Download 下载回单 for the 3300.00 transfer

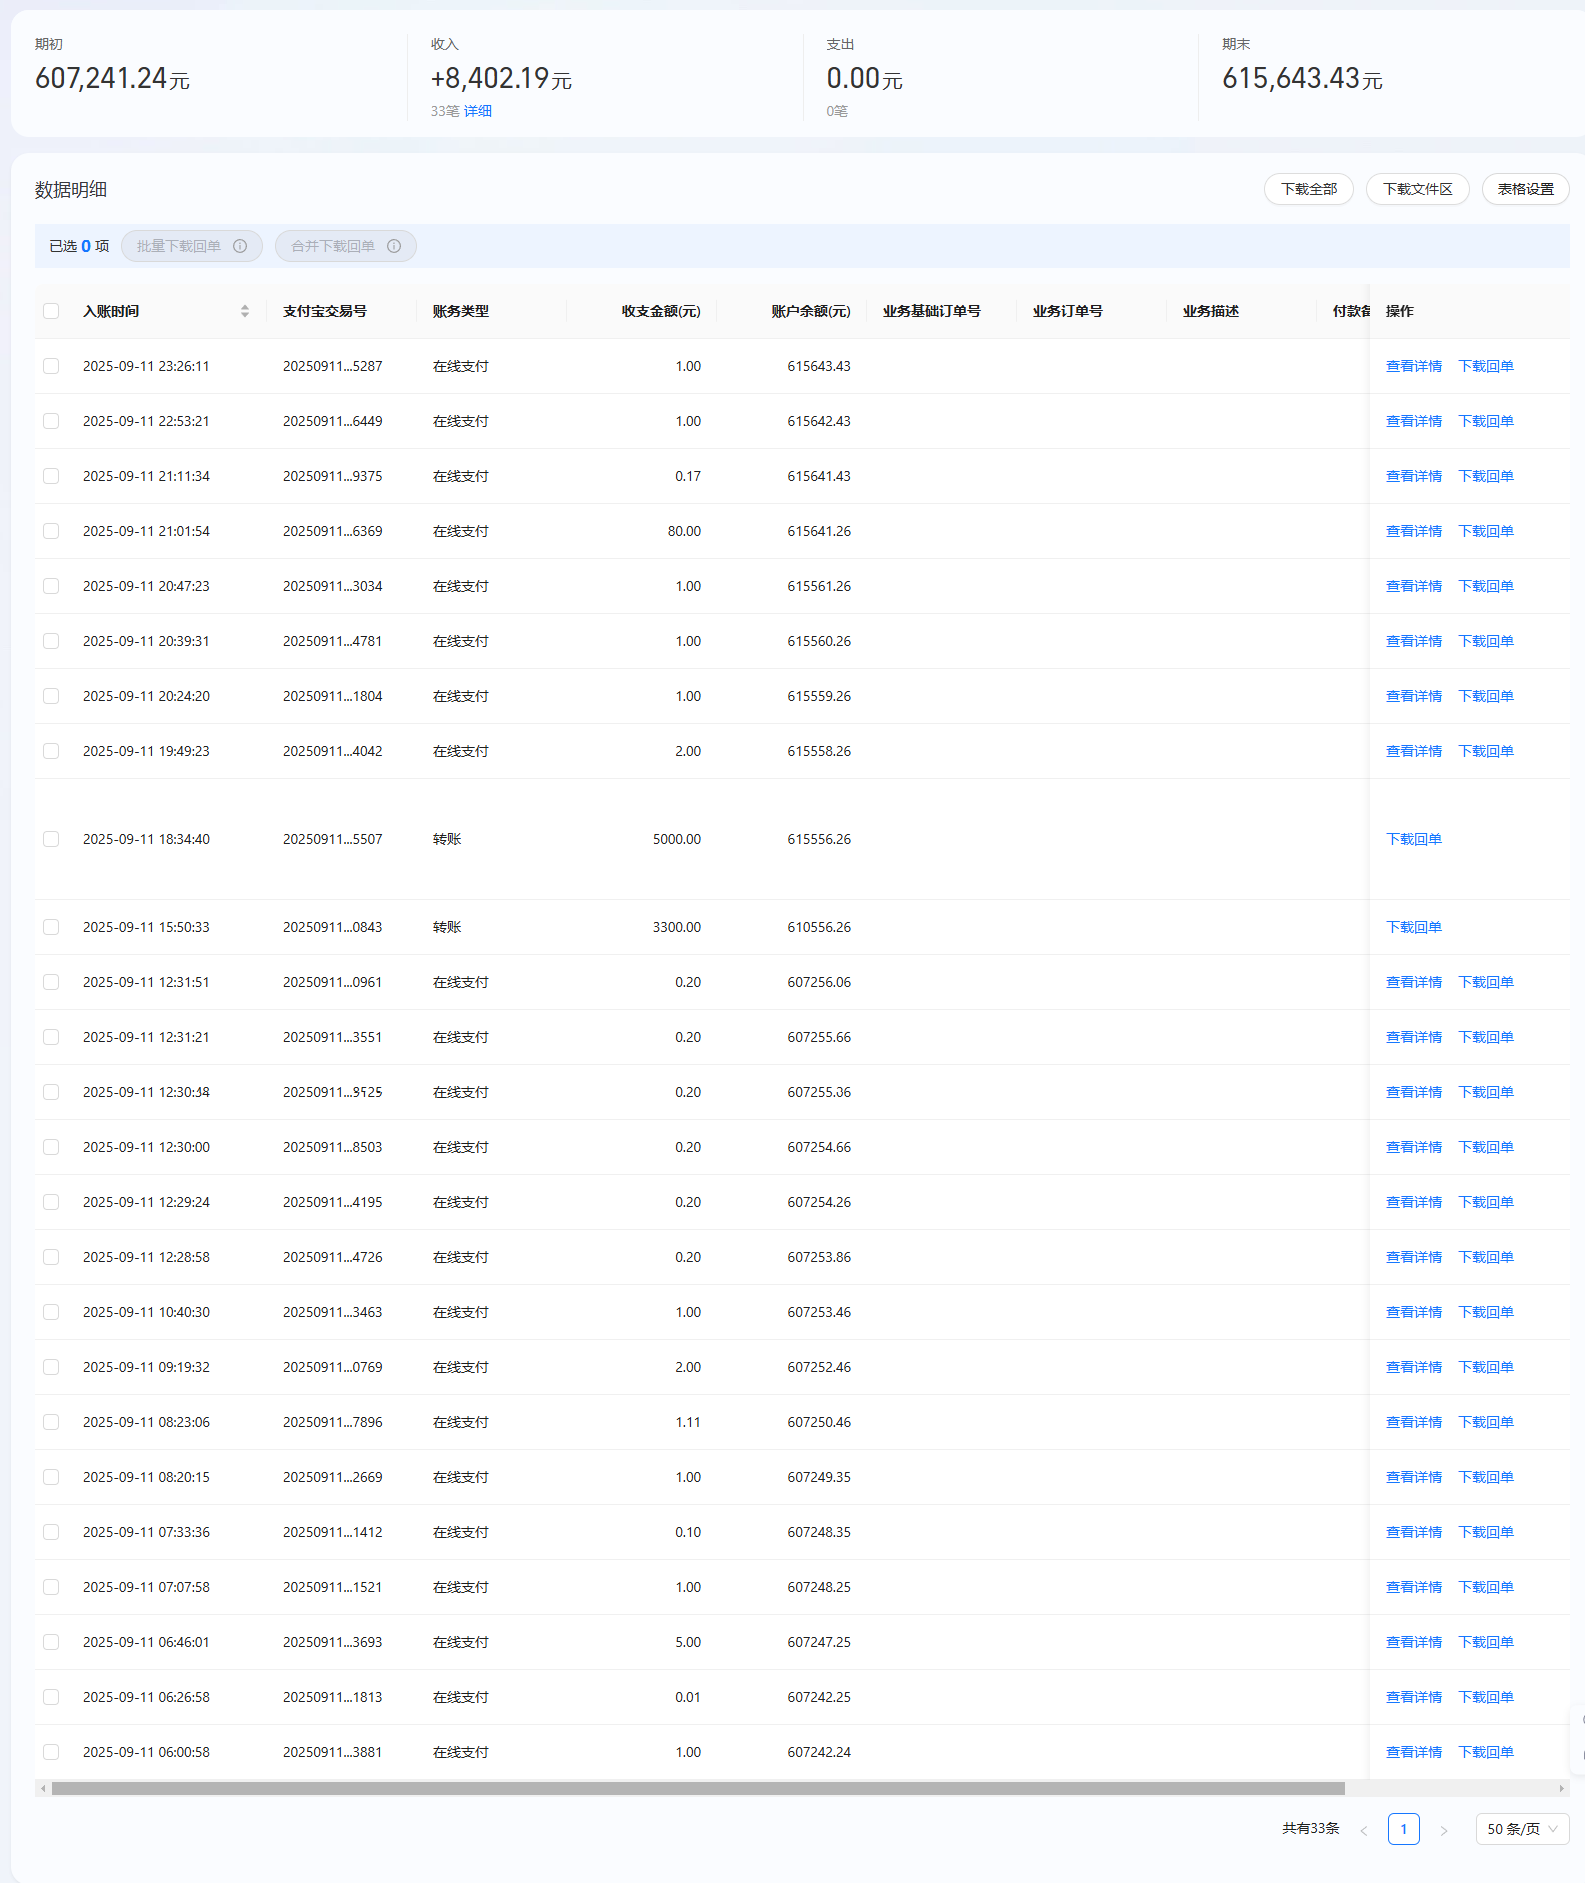point(1413,927)
